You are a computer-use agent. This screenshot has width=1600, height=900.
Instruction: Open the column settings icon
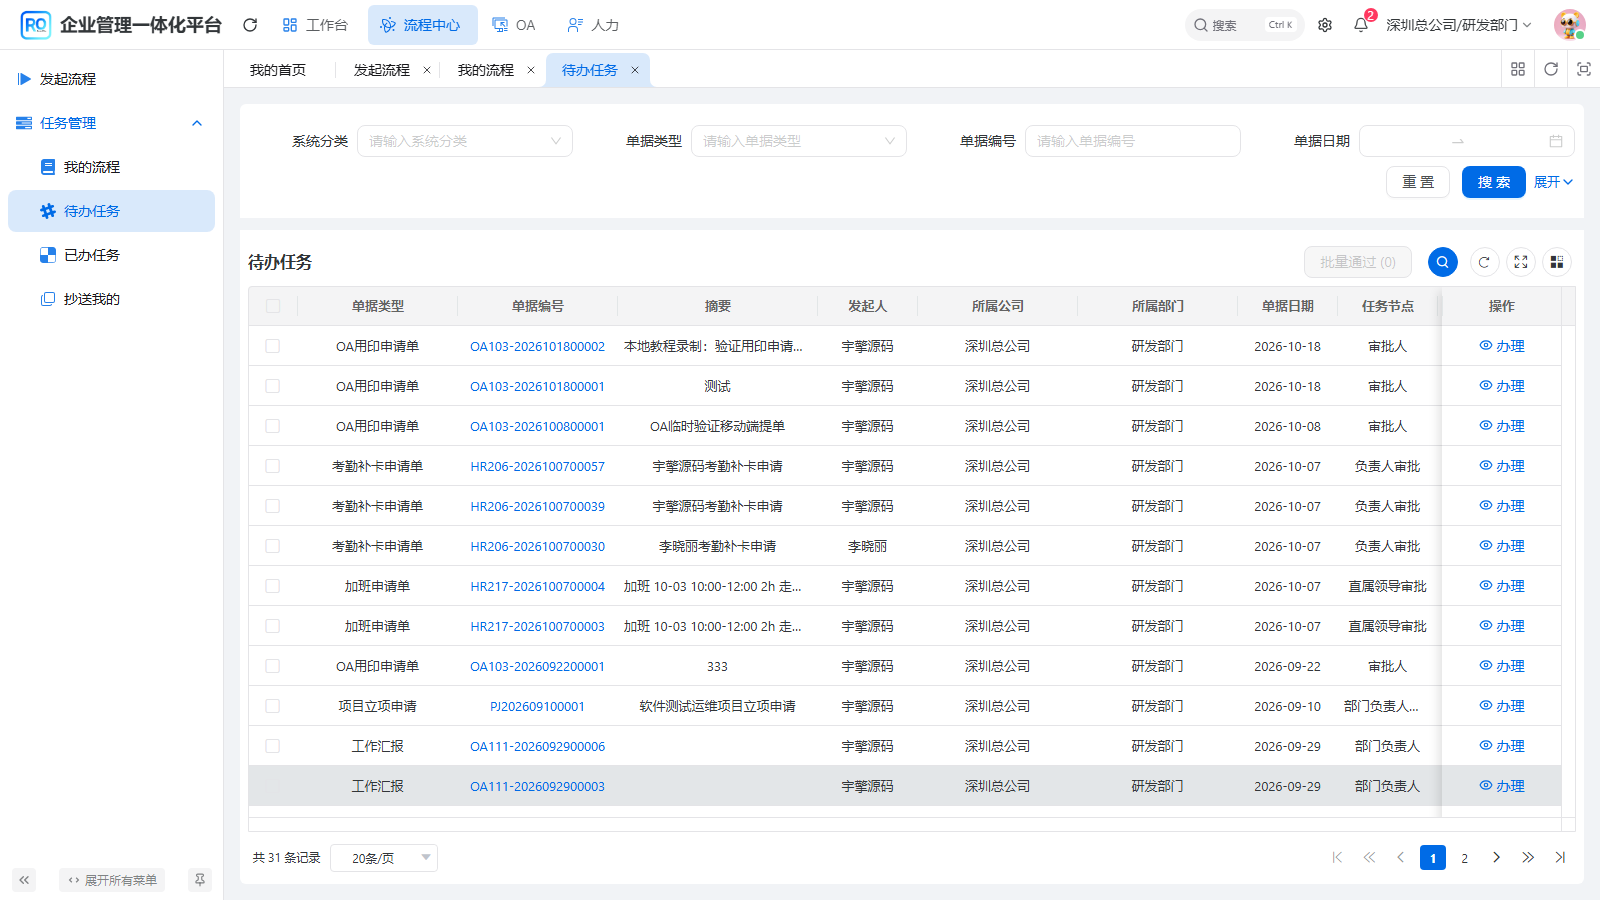1557,262
